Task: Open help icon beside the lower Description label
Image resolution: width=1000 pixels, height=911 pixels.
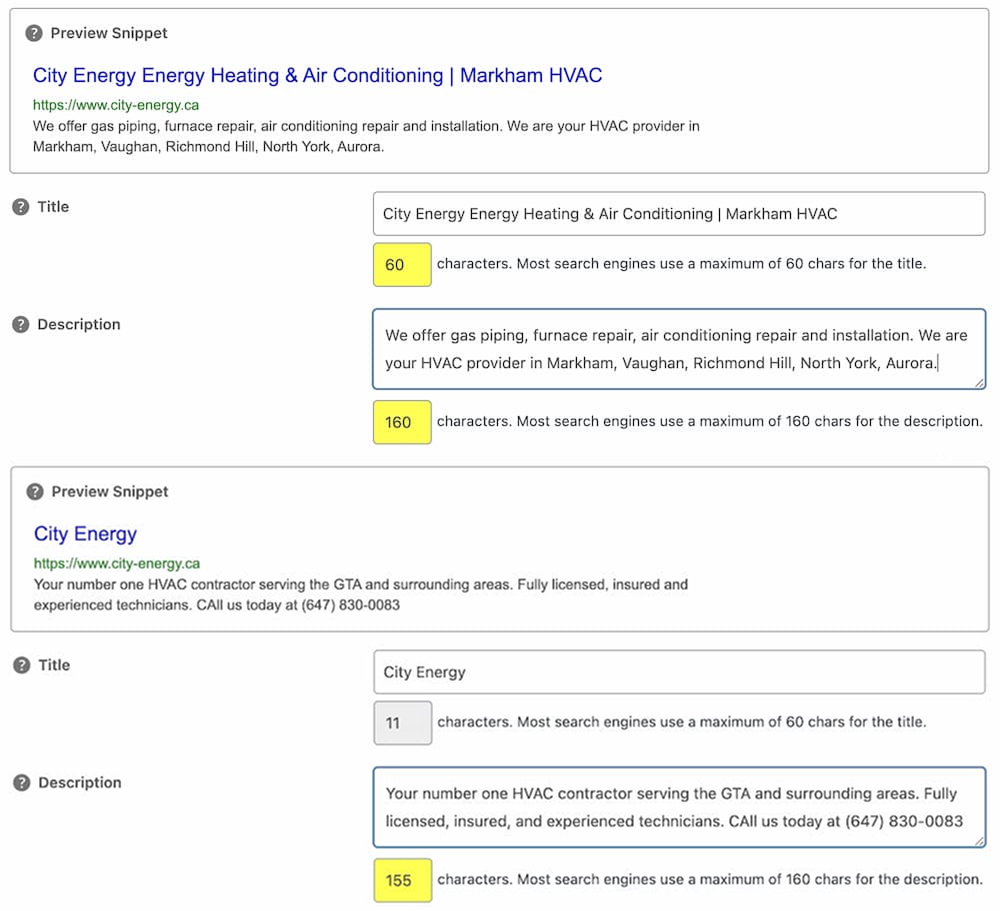Action: (21, 783)
